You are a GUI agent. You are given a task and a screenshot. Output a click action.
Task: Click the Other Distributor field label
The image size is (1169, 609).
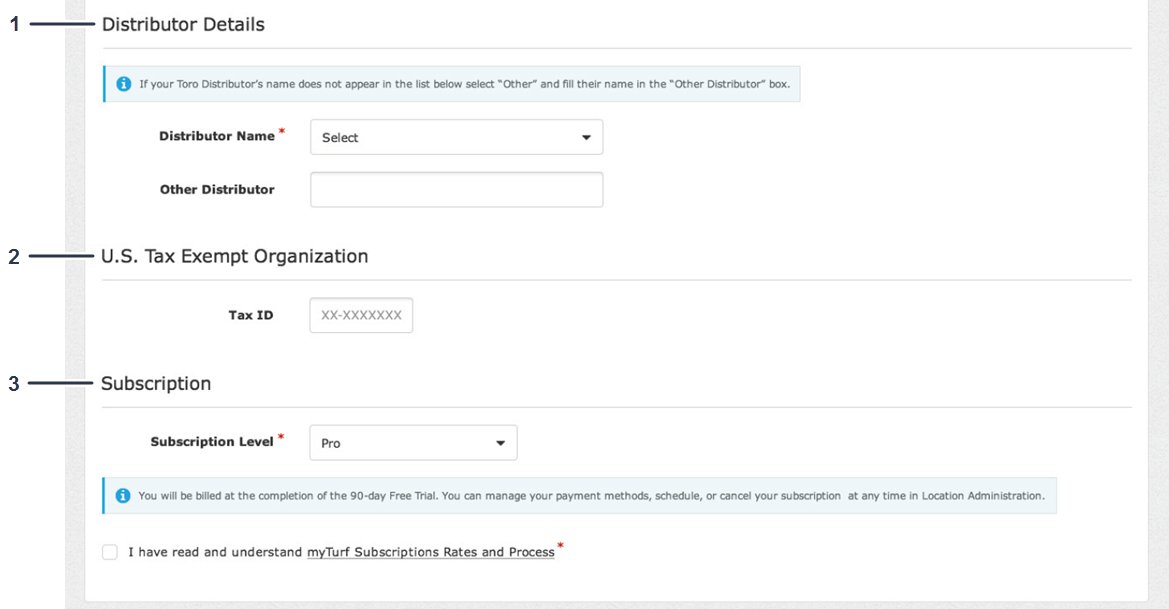point(217,189)
